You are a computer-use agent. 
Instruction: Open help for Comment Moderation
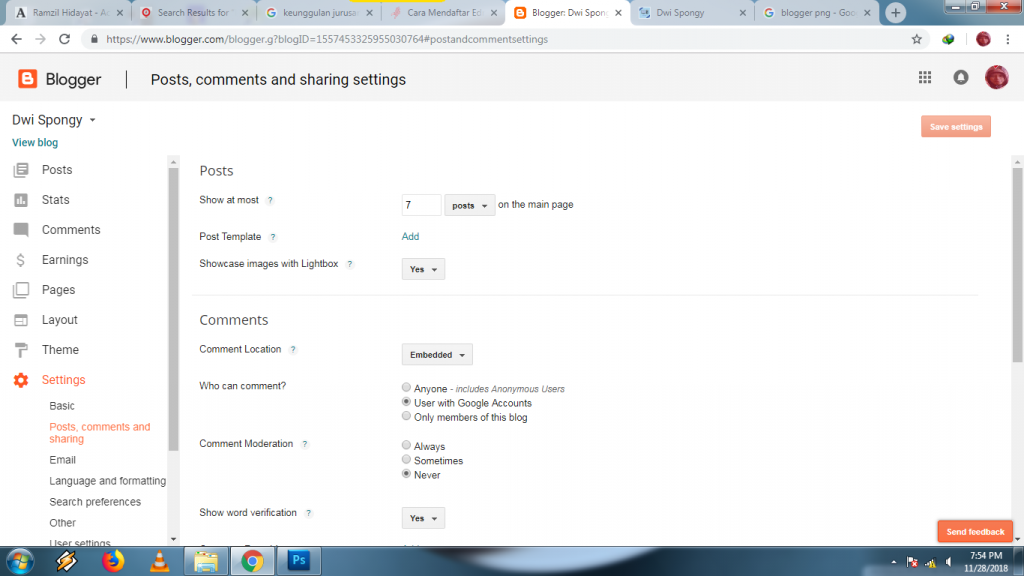[305, 444]
